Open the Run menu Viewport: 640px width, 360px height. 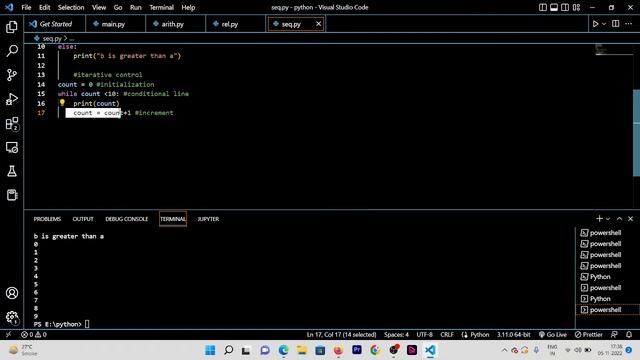tap(136, 7)
